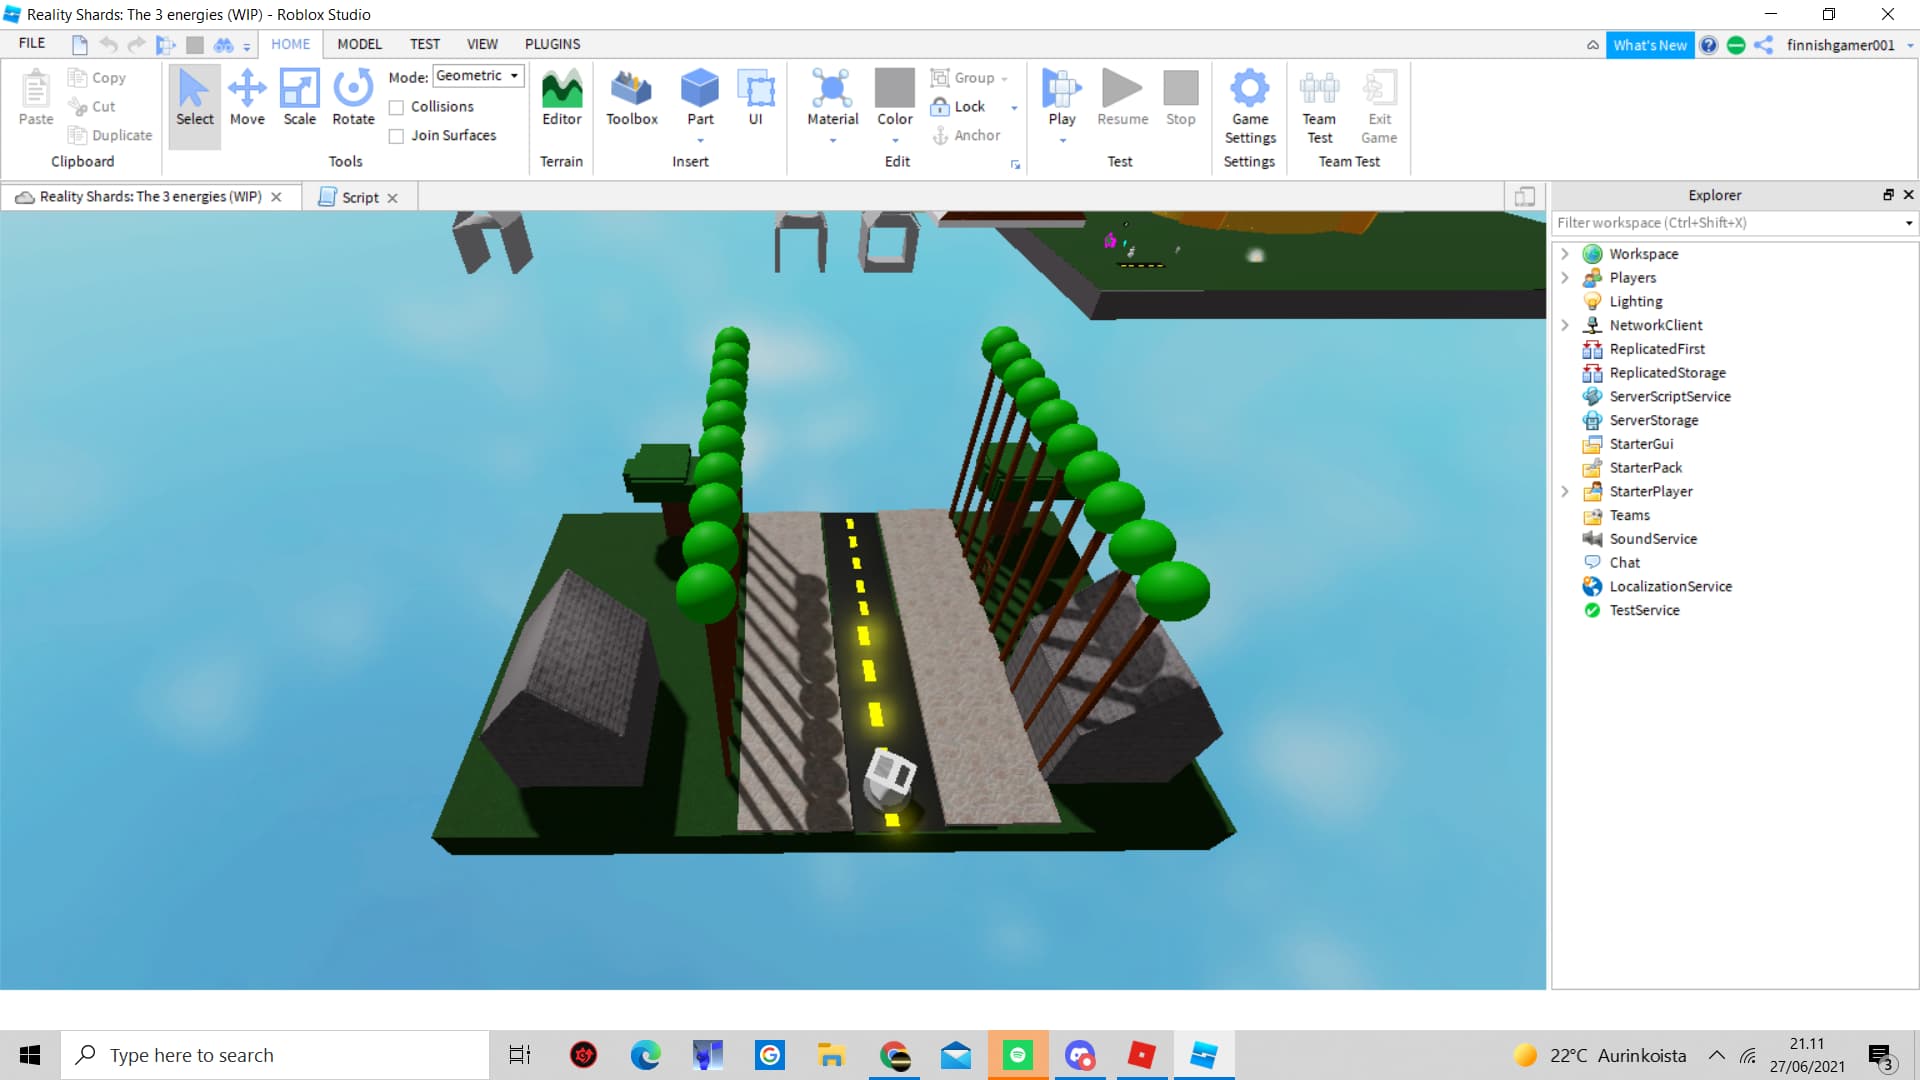Screen dimensions: 1920x1080
Task: Open the Color dropdown arrow
Action: pyautogui.click(x=895, y=141)
